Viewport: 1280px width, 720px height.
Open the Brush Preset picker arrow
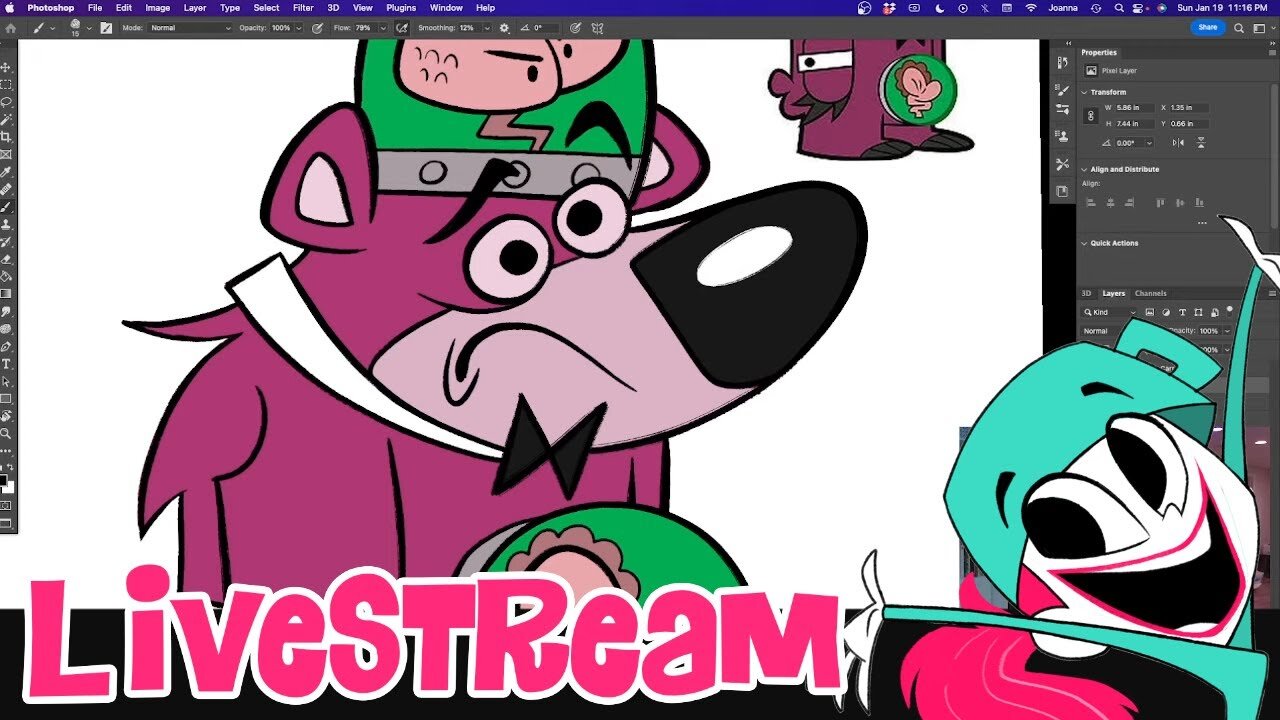pos(89,28)
